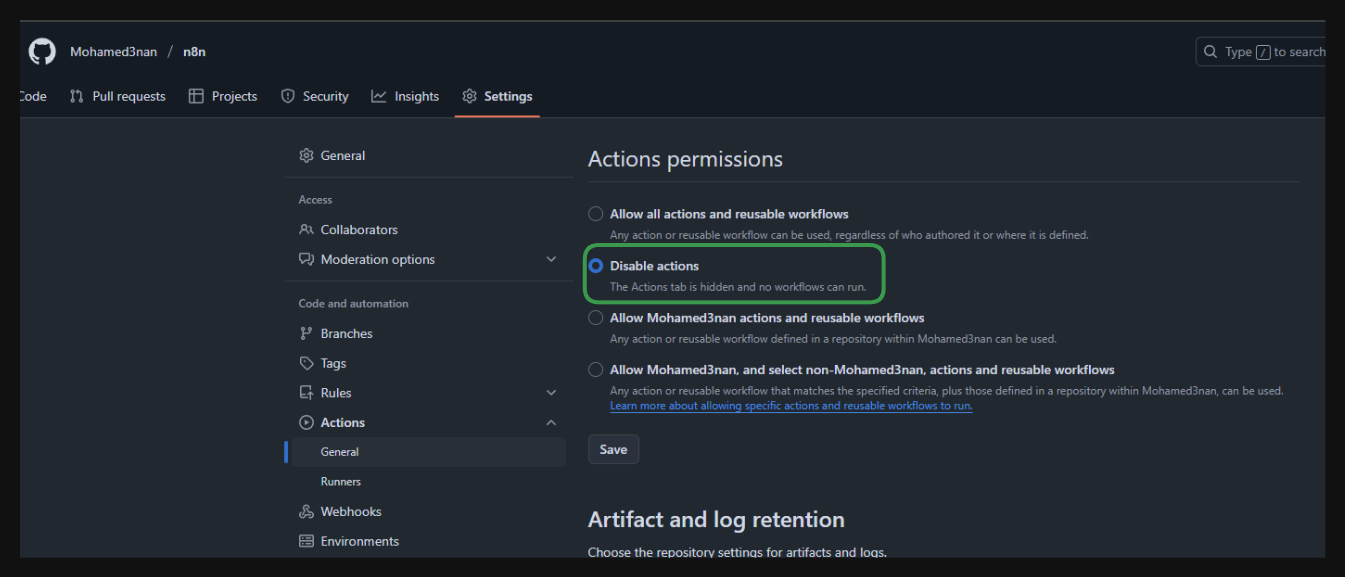Viewport: 1345px width, 577px height.
Task: Click the Actions play icon in sidebar
Action: pyautogui.click(x=306, y=423)
